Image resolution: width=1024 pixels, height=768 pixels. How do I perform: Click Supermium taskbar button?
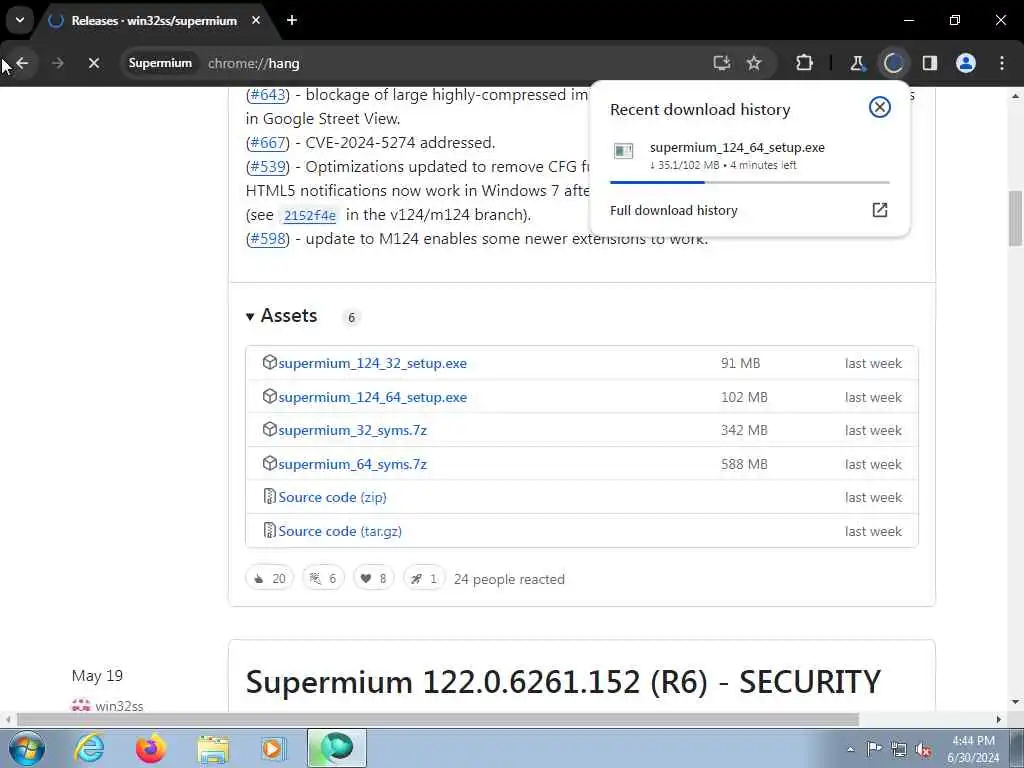click(x=337, y=748)
